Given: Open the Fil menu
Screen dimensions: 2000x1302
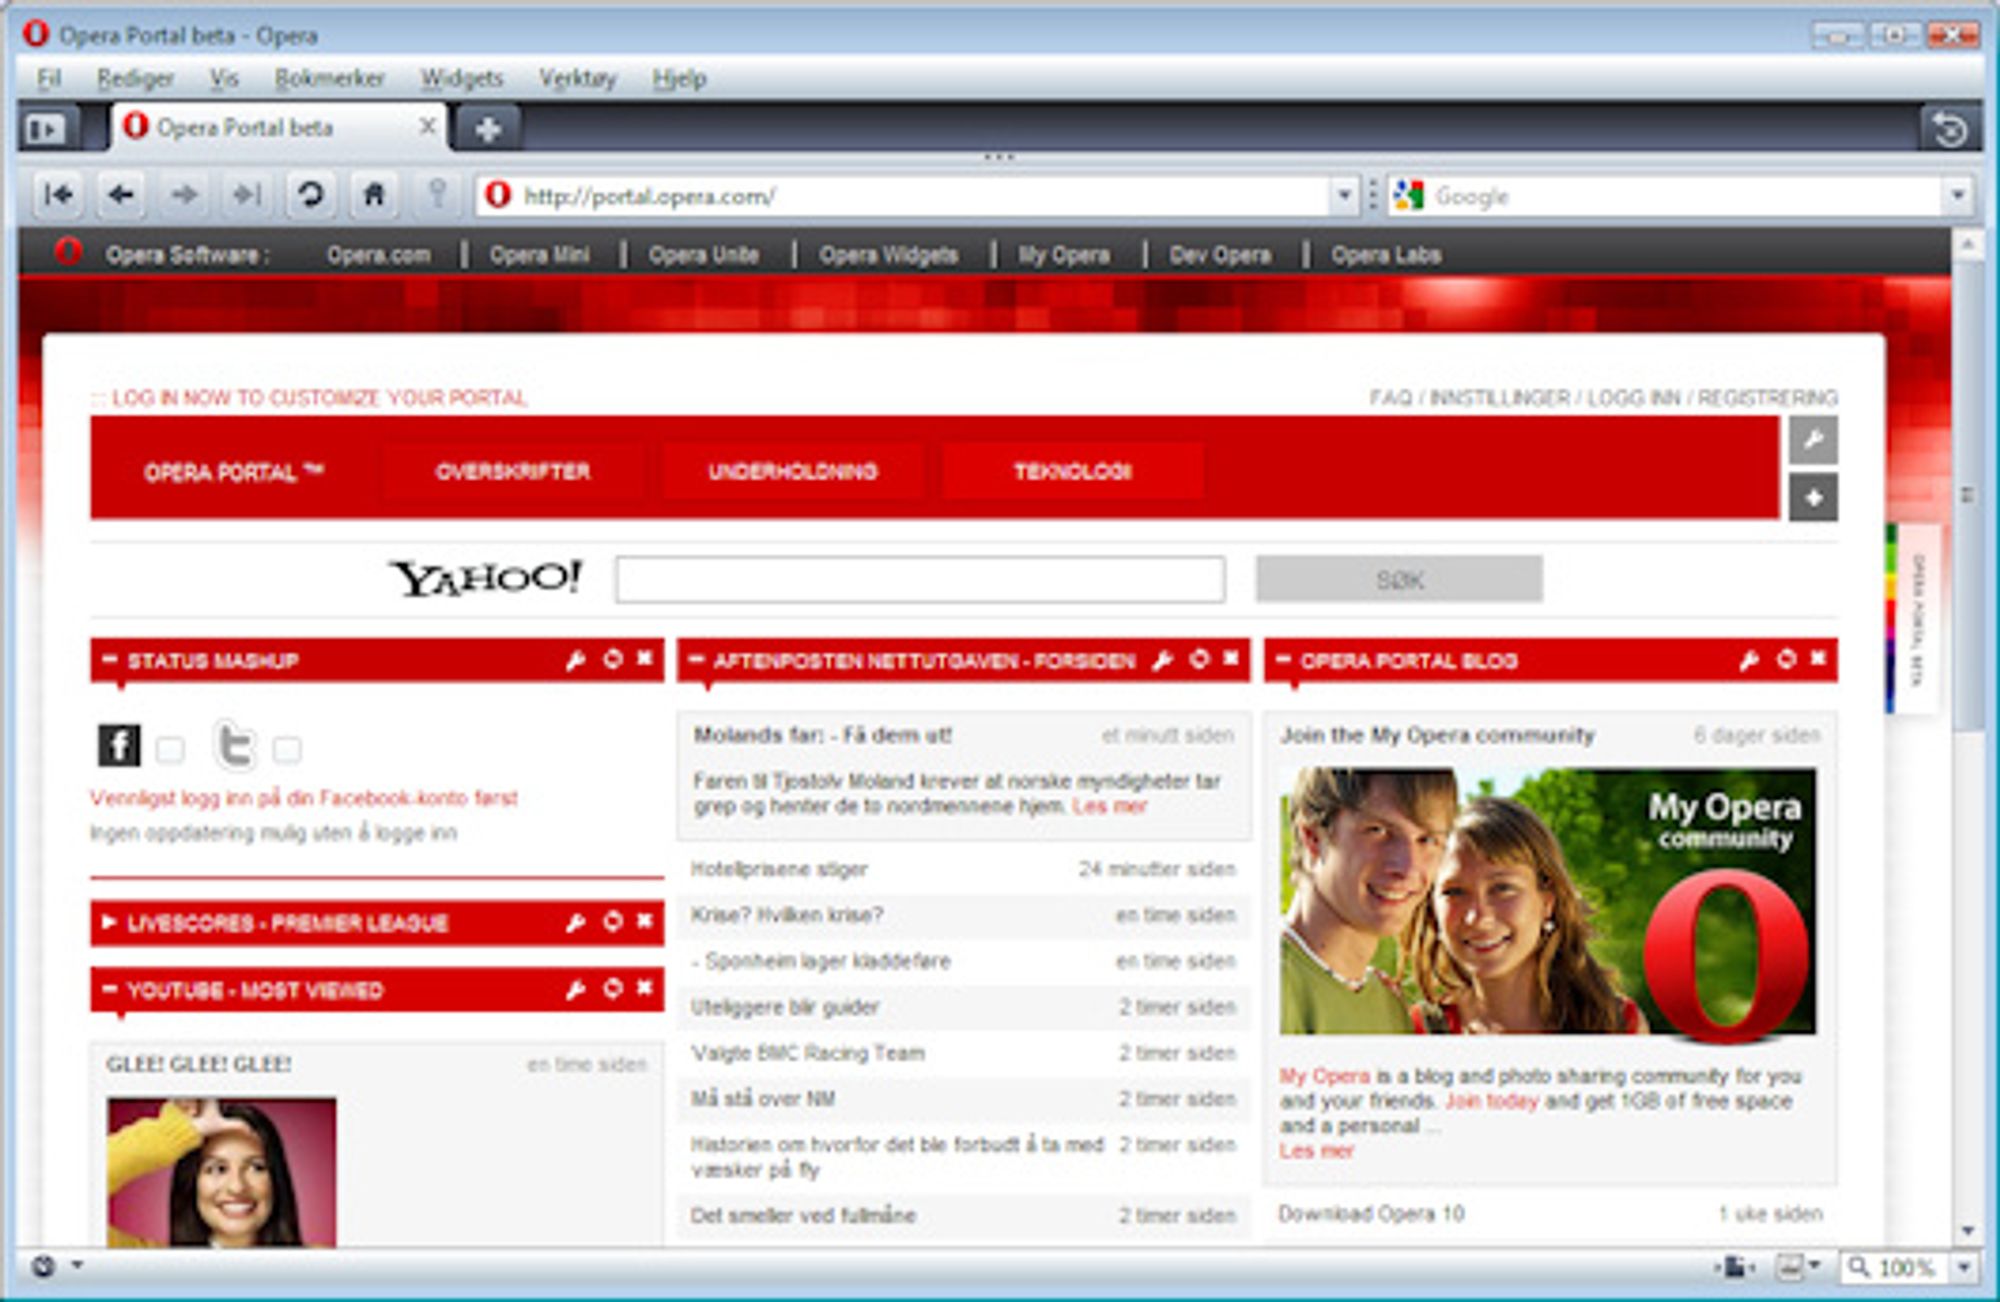Looking at the screenshot, I should [49, 78].
